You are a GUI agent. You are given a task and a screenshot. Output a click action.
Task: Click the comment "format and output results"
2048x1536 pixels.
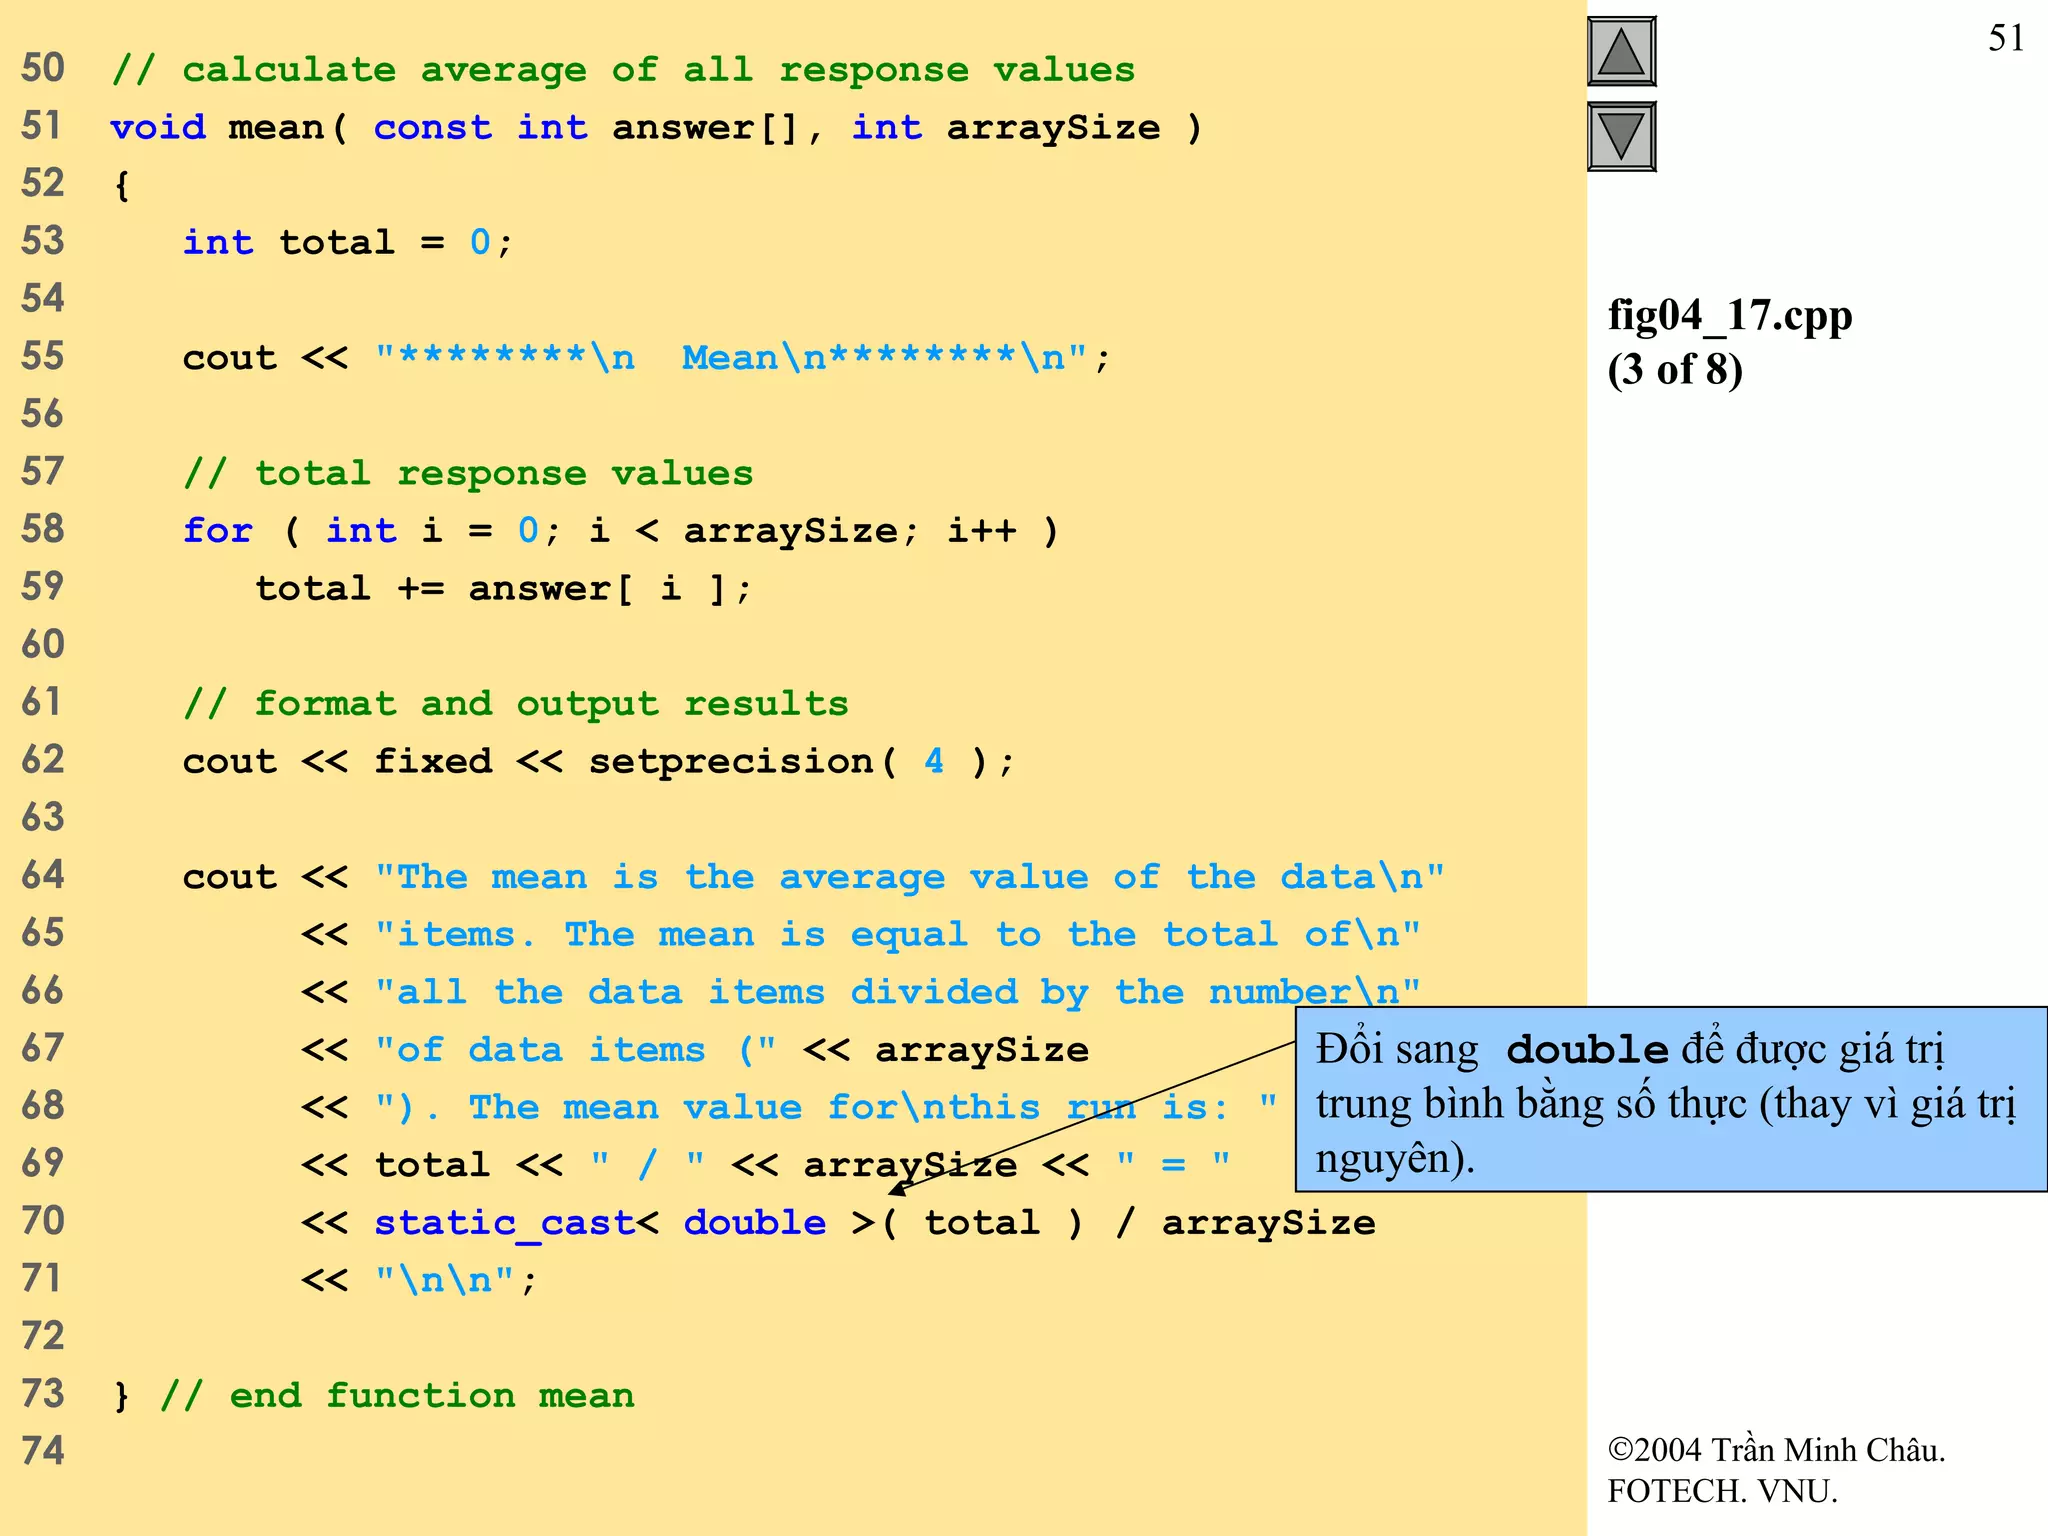click(x=516, y=704)
